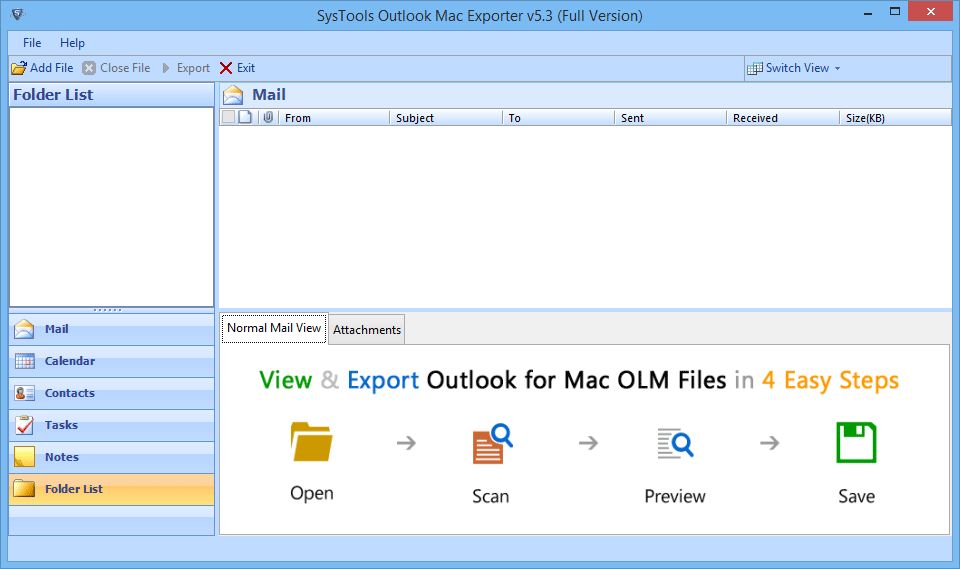Click the Add File folder icon
This screenshot has height=569, width=960.
pyautogui.click(x=19, y=68)
